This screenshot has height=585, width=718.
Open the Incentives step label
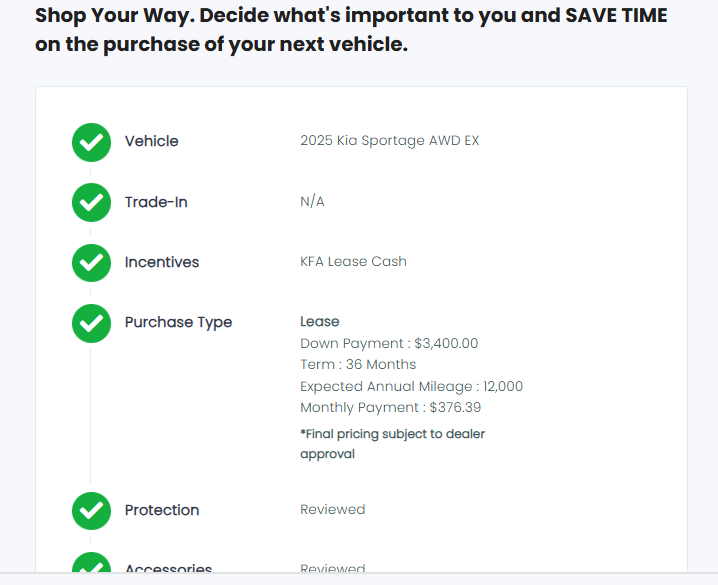[x=162, y=262]
